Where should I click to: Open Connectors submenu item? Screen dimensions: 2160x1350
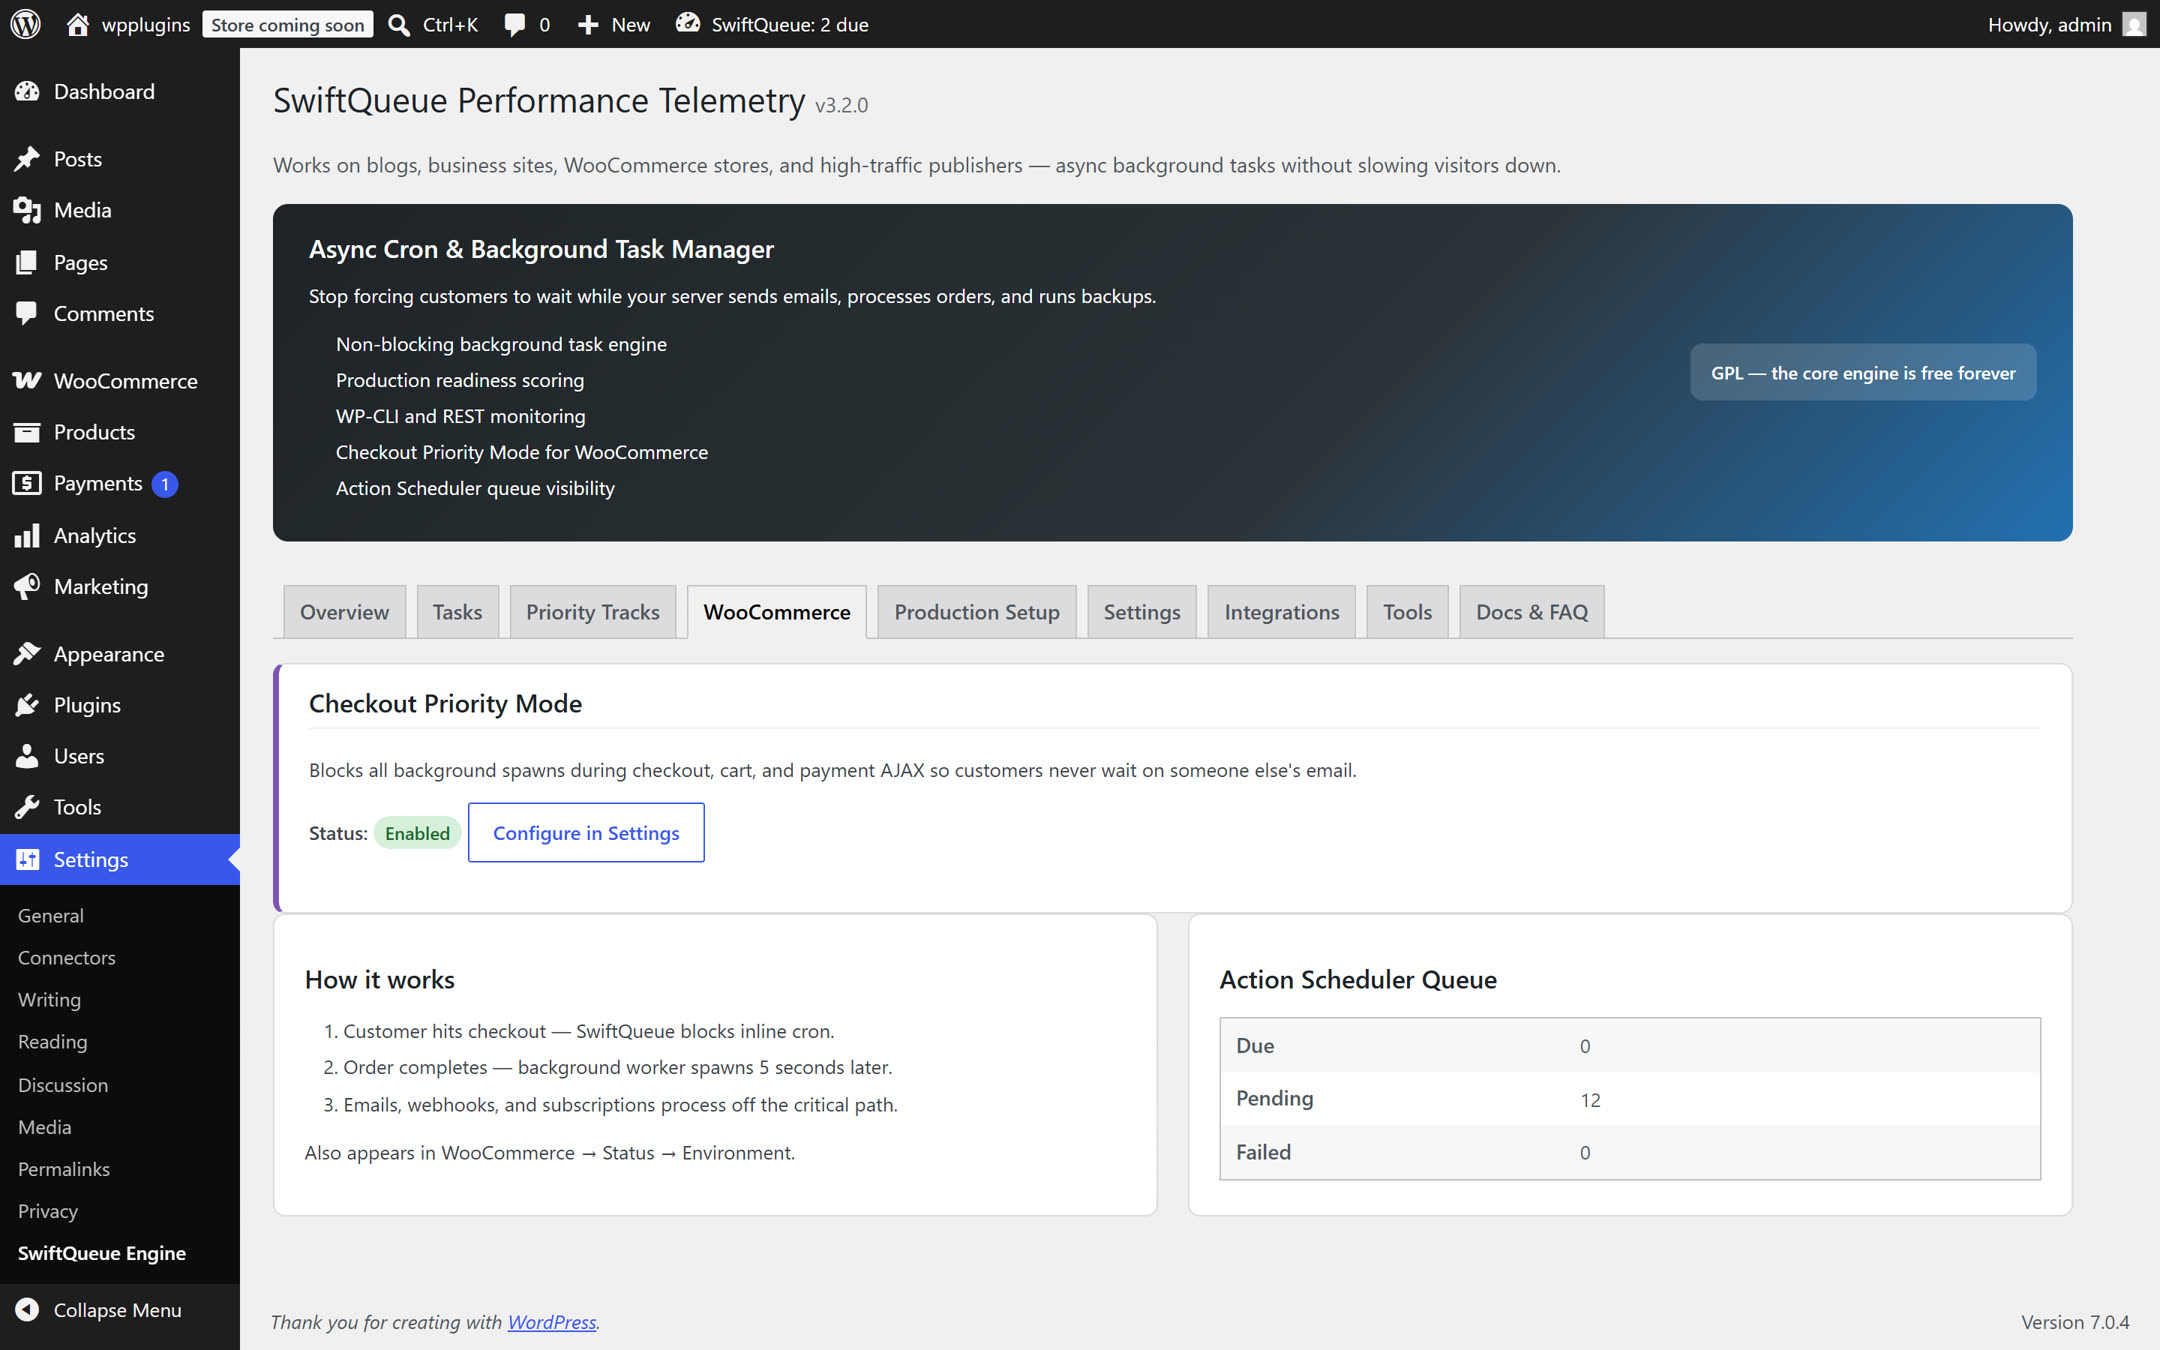click(66, 957)
